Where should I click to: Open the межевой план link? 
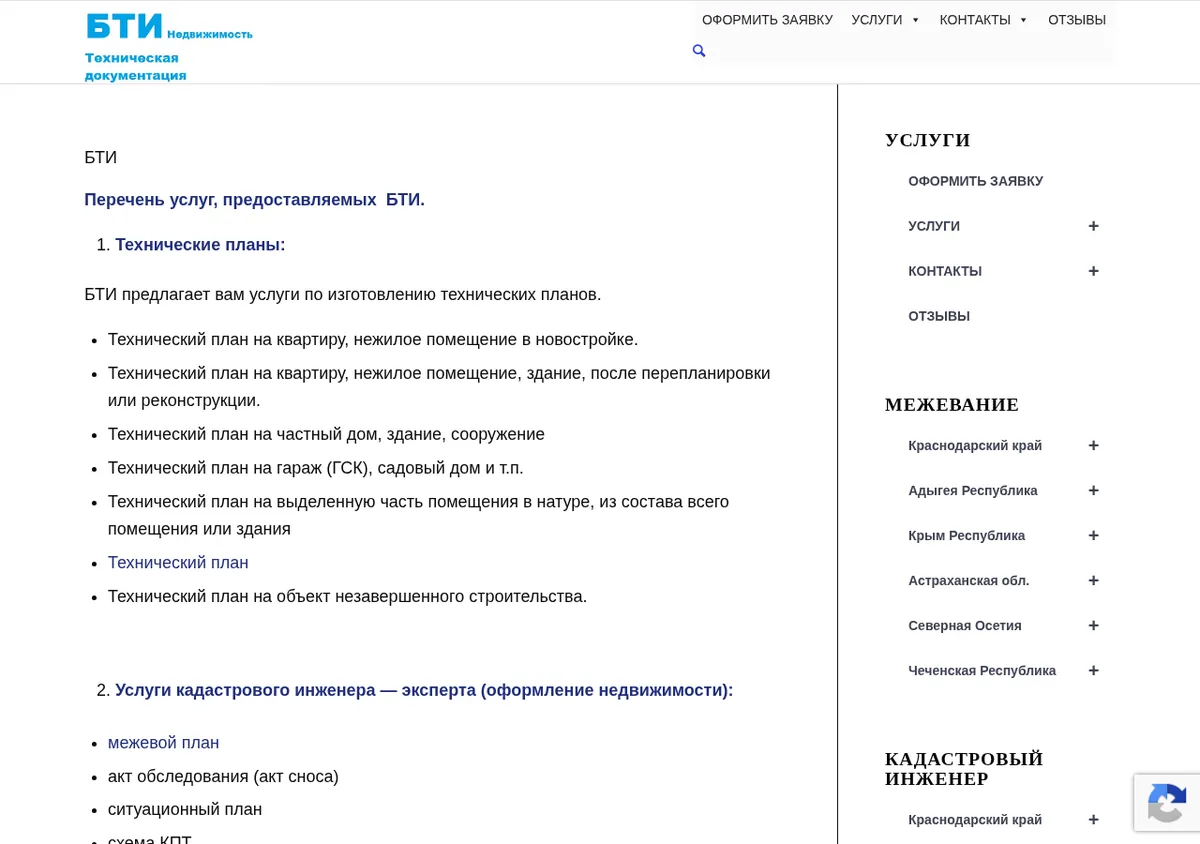click(163, 743)
